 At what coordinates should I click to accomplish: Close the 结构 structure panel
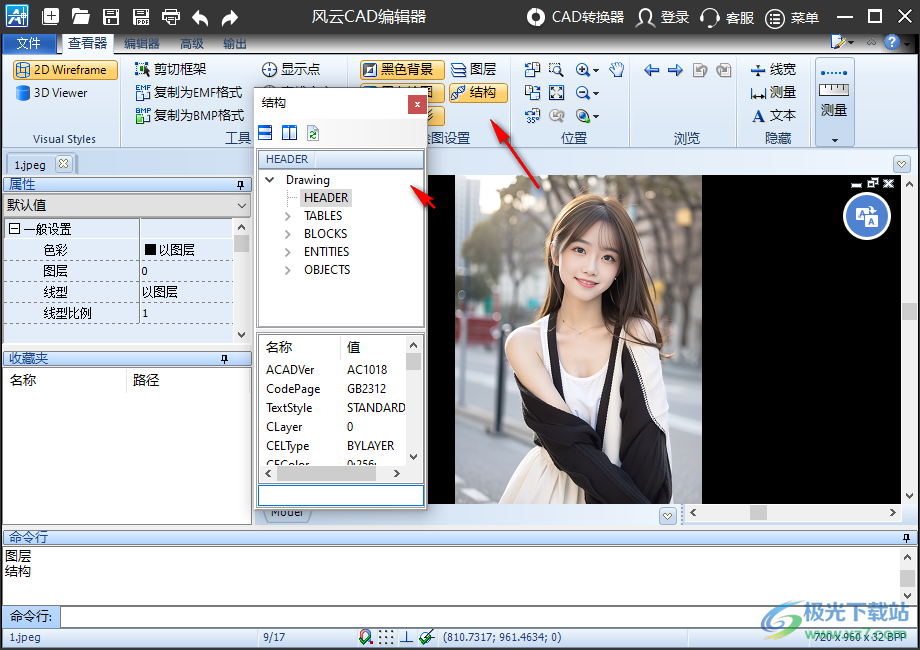pos(417,104)
